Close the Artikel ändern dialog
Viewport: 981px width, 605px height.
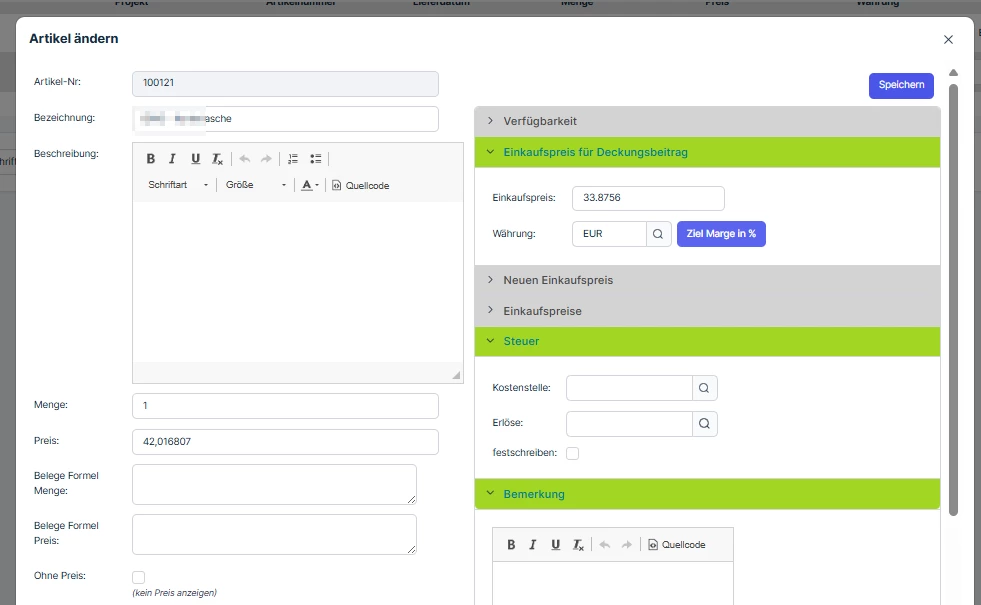[x=948, y=39]
